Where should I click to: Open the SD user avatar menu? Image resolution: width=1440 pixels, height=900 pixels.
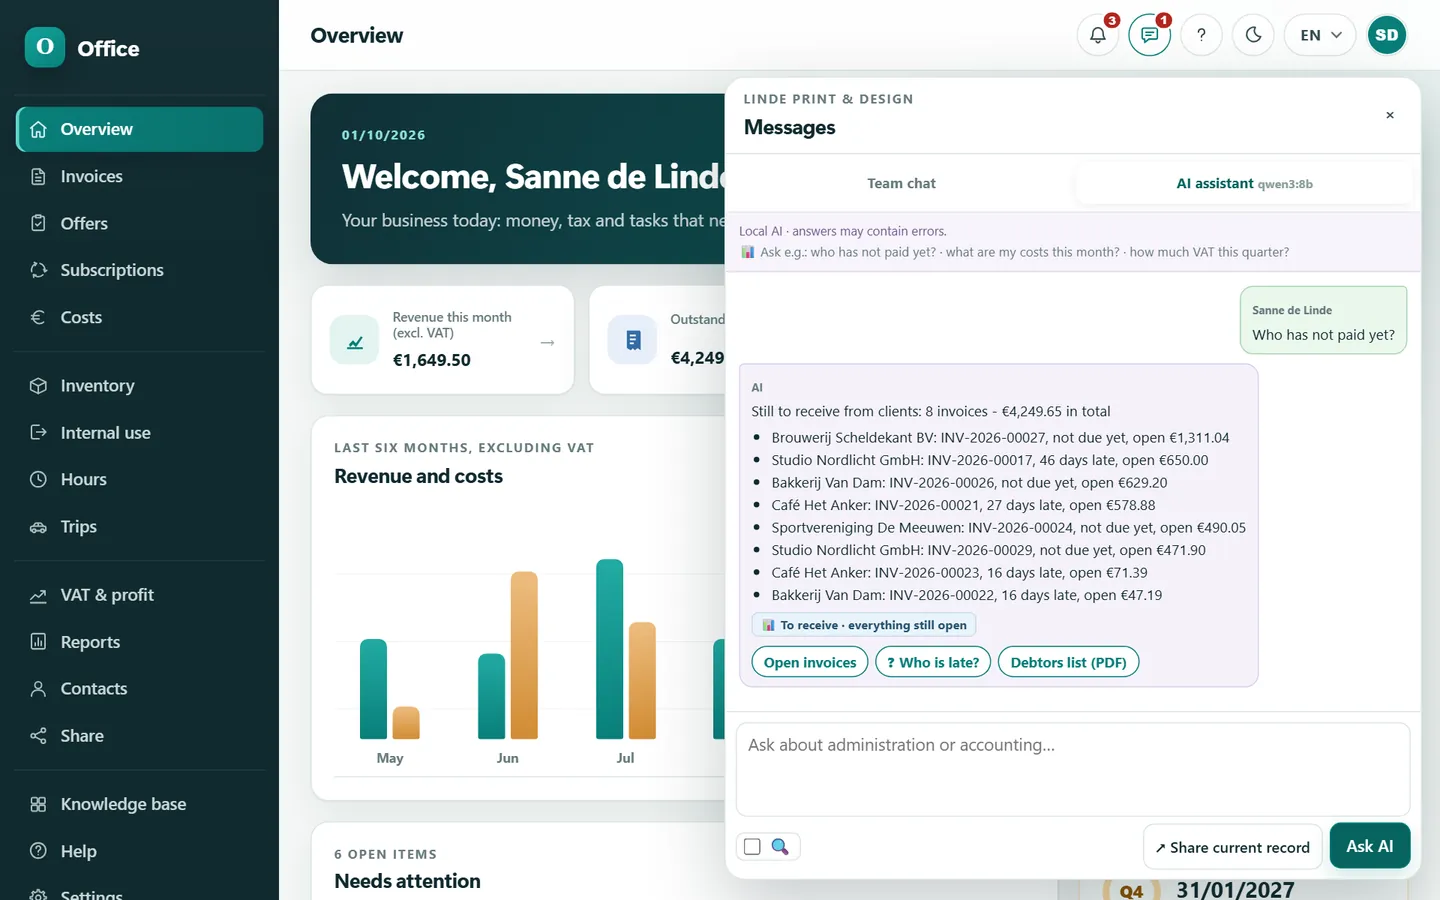pos(1387,35)
